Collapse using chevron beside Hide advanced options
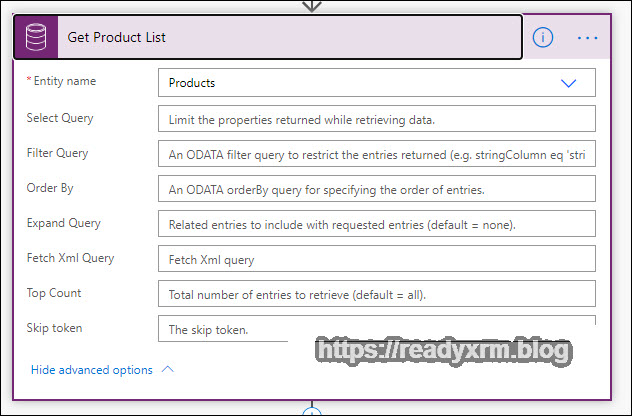Screen dimensions: 632x416 pos(168,369)
